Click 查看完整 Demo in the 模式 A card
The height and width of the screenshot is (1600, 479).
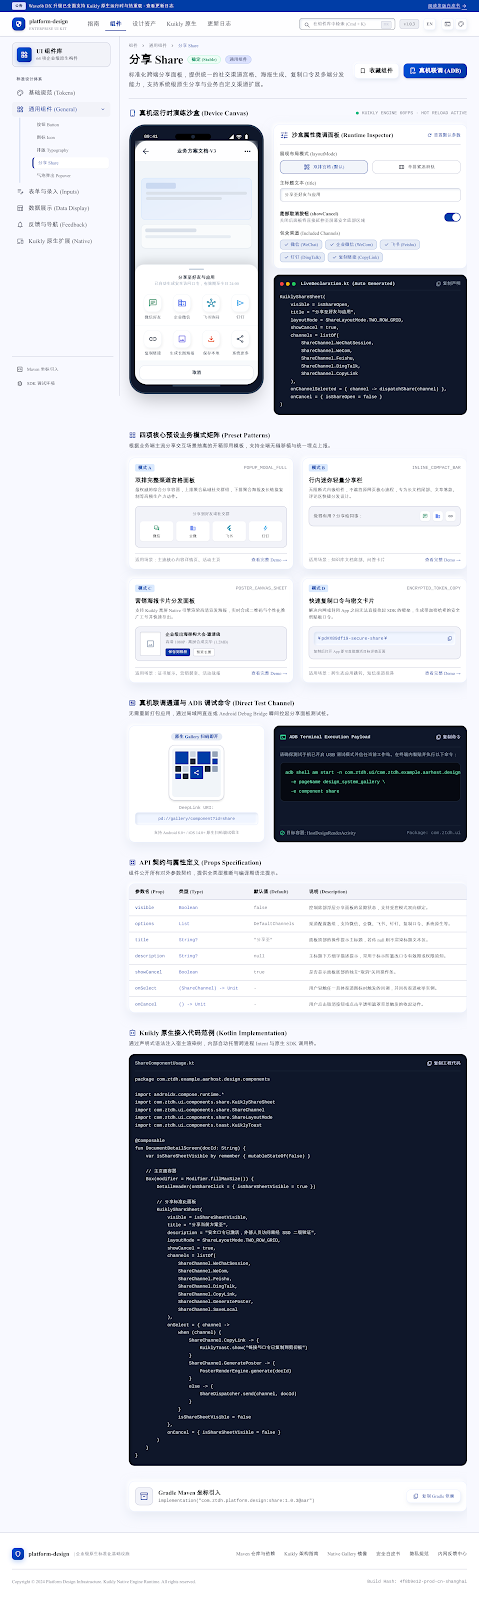(269, 560)
